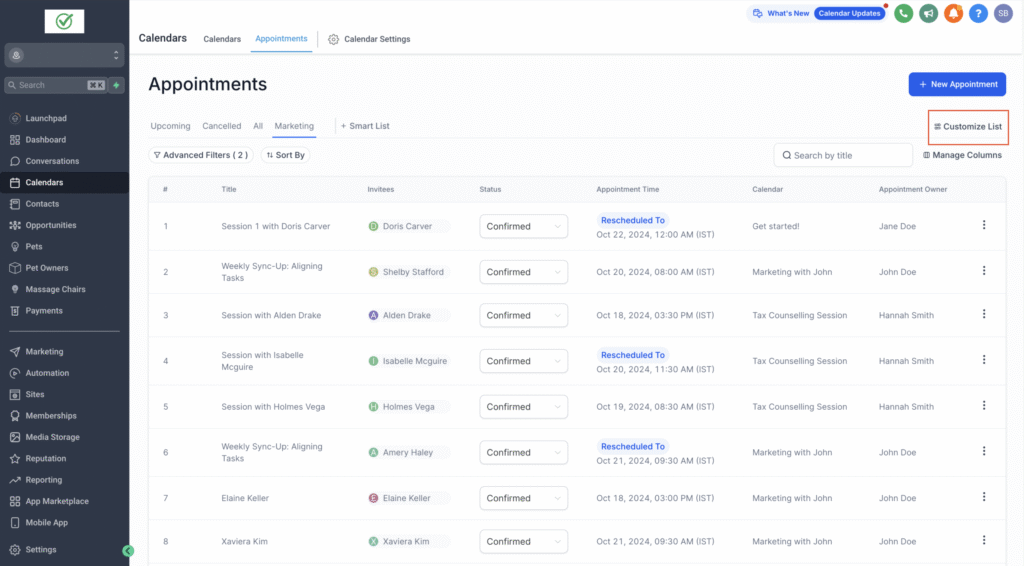Screen dimensions: 1024x566
Task: Expand status dropdown for Shelby Stafford row
Action: pyautogui.click(x=523, y=272)
